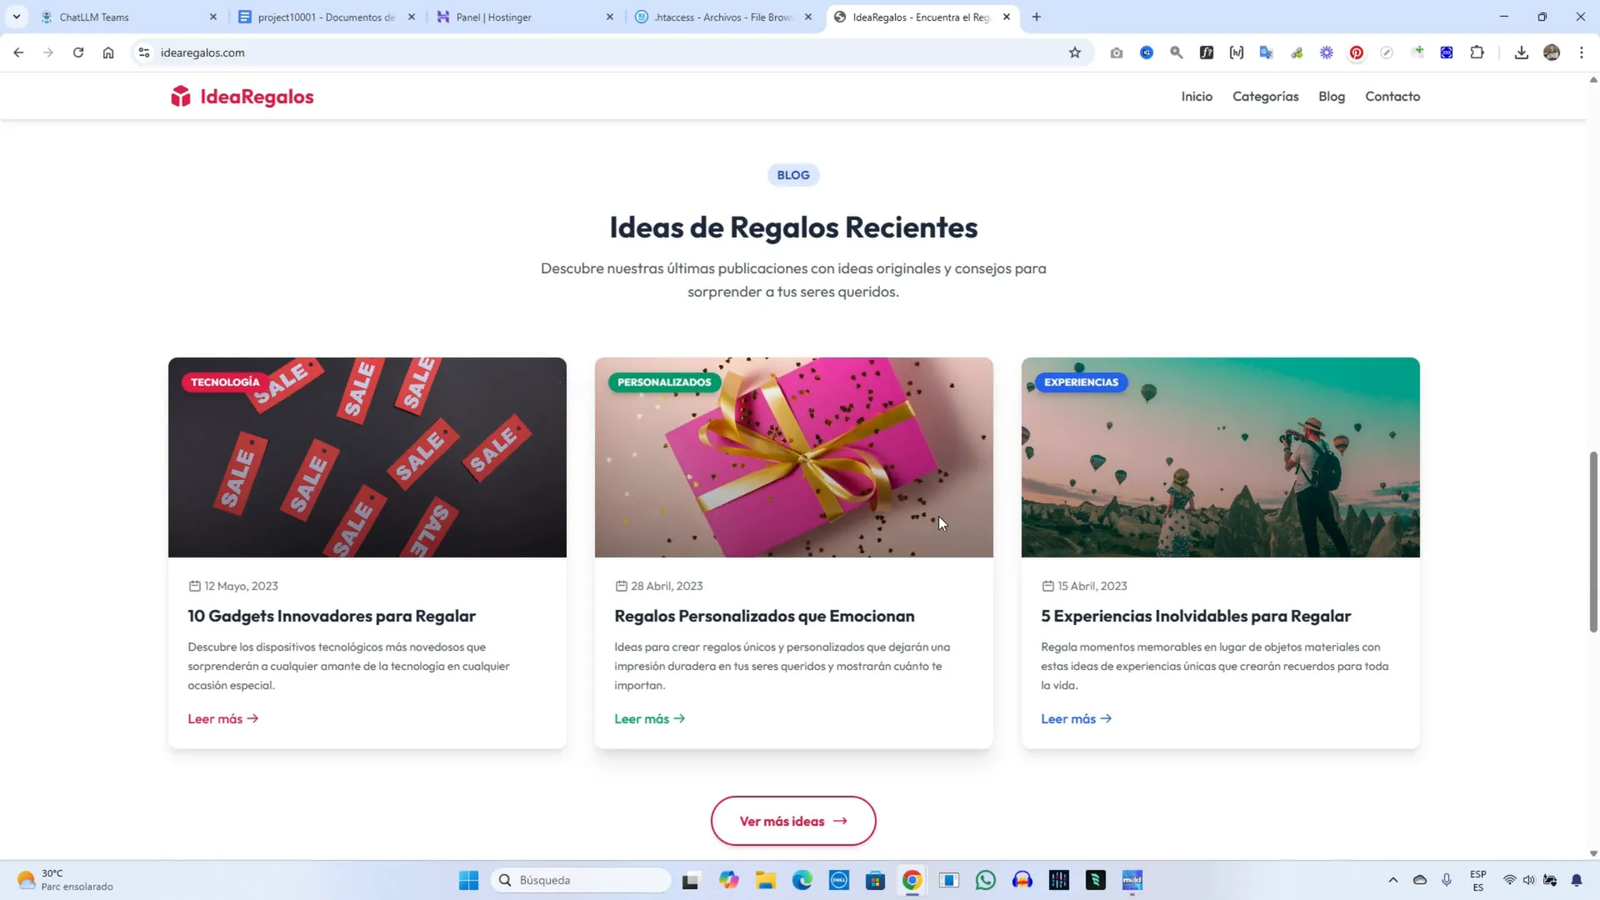Open the Downloads icon in the toolbar
1600x900 pixels.
(1522, 52)
